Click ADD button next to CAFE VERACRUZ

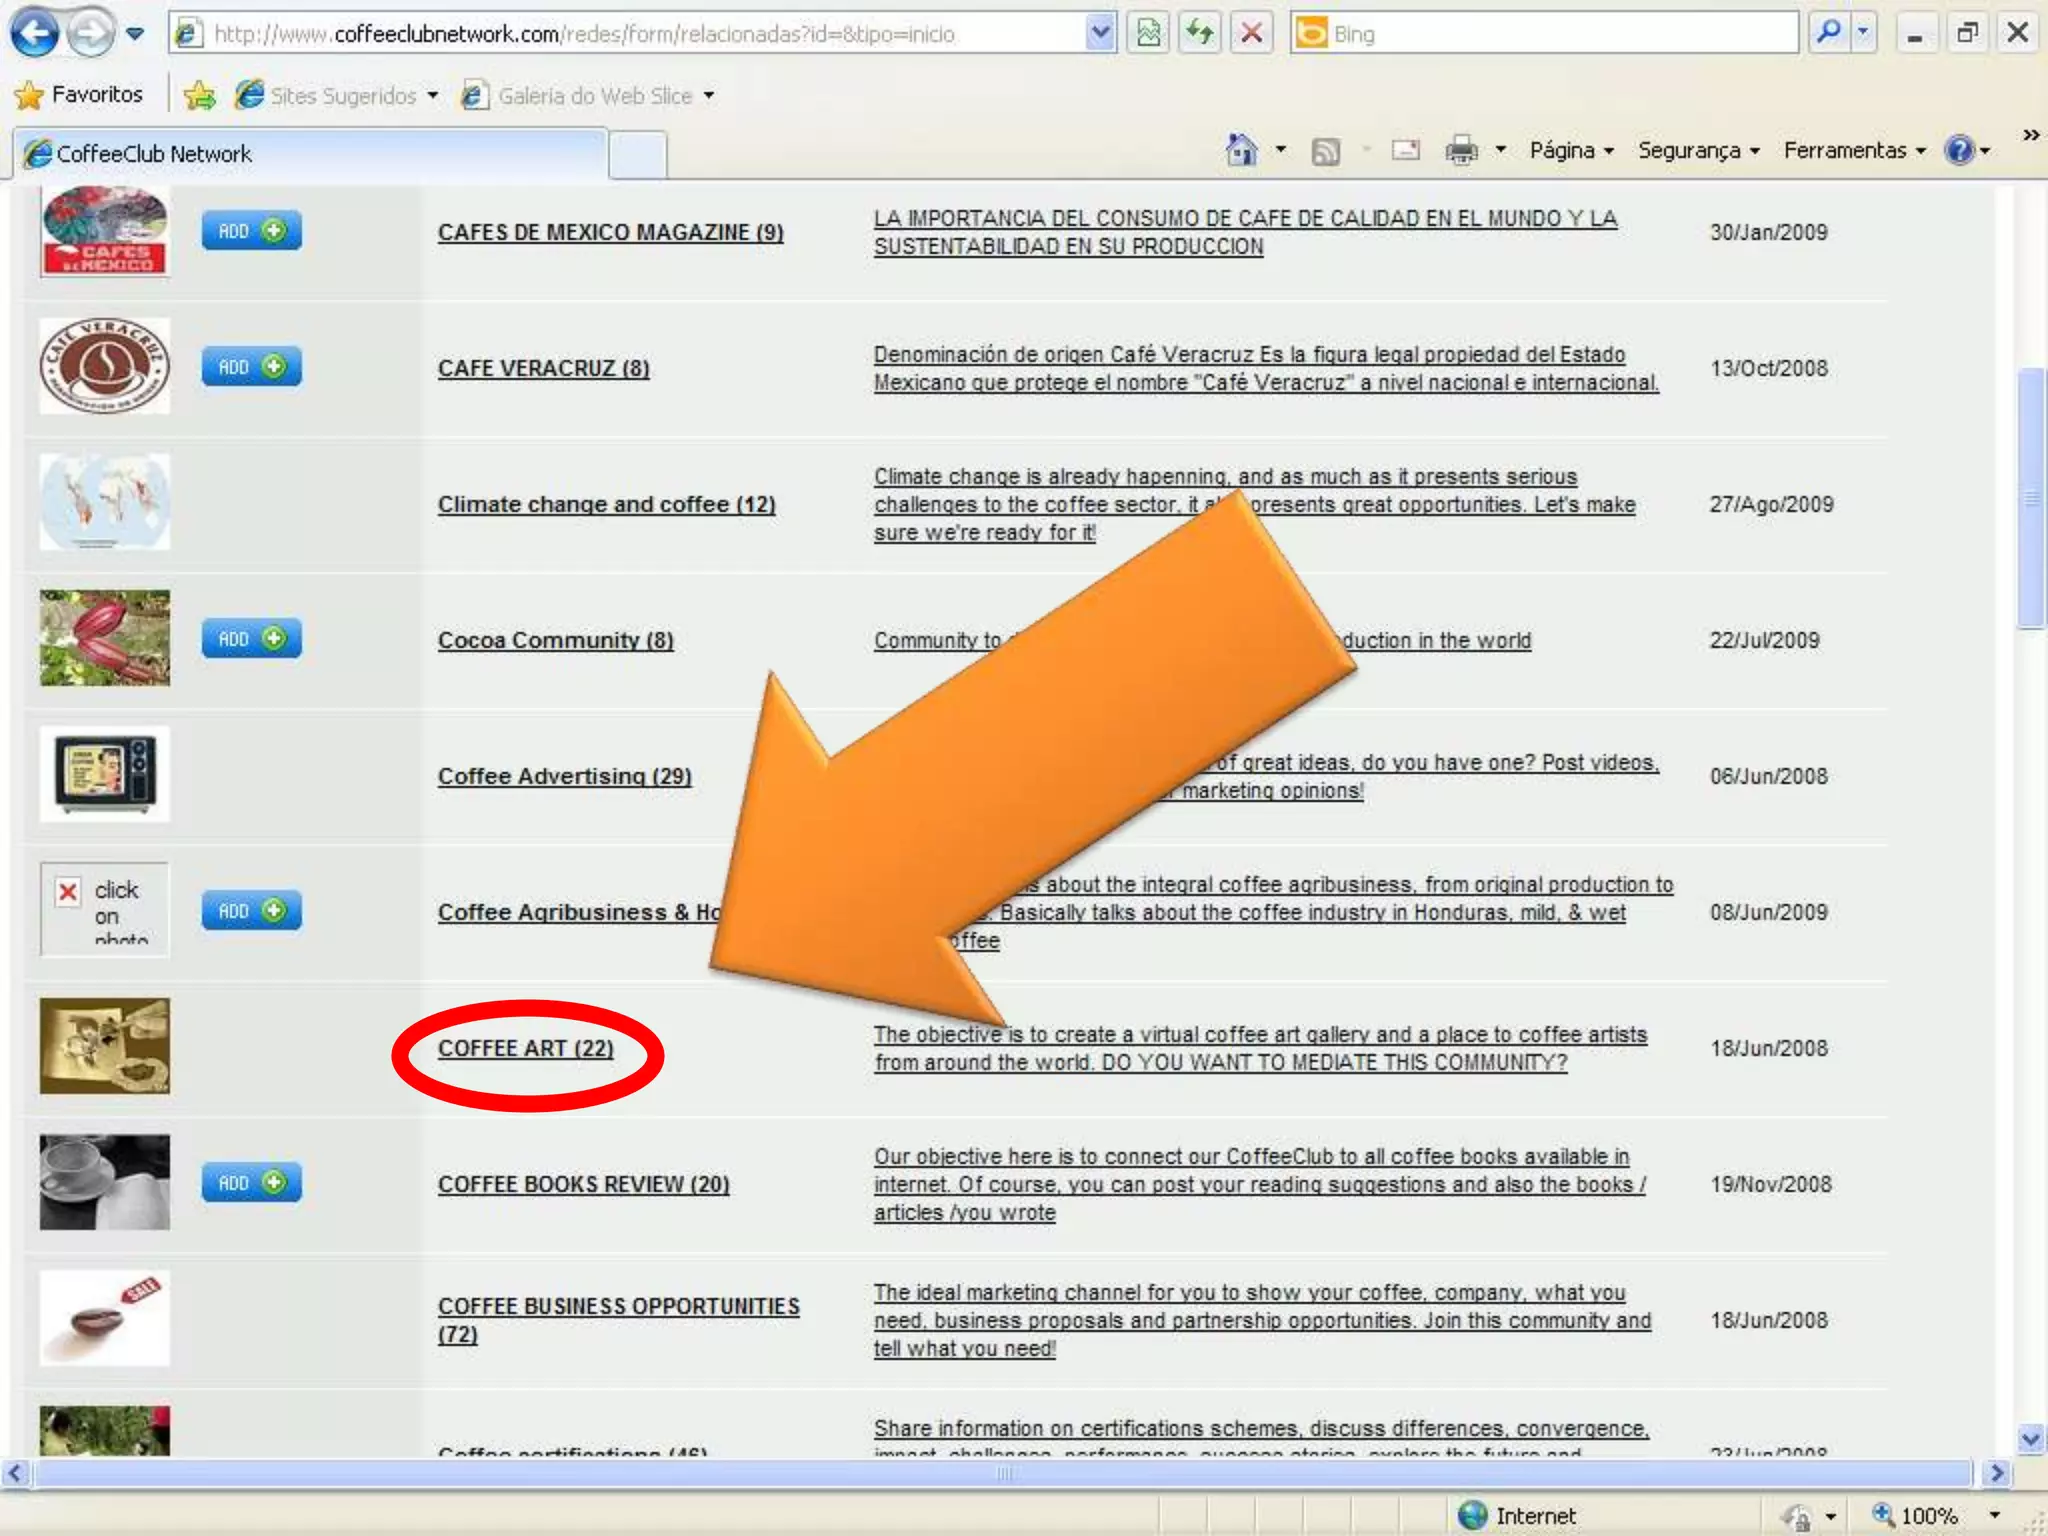(x=251, y=367)
